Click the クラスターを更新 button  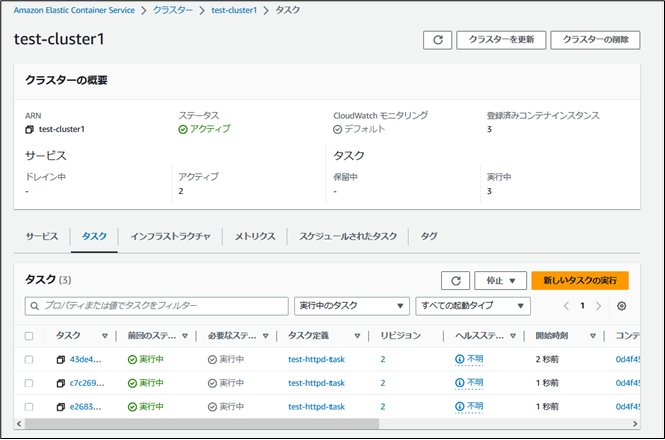[501, 40]
